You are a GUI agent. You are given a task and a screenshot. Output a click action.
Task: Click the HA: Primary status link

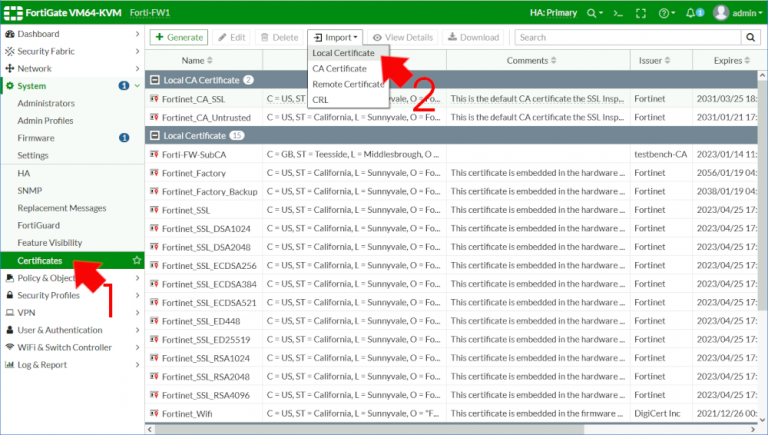[x=553, y=13]
